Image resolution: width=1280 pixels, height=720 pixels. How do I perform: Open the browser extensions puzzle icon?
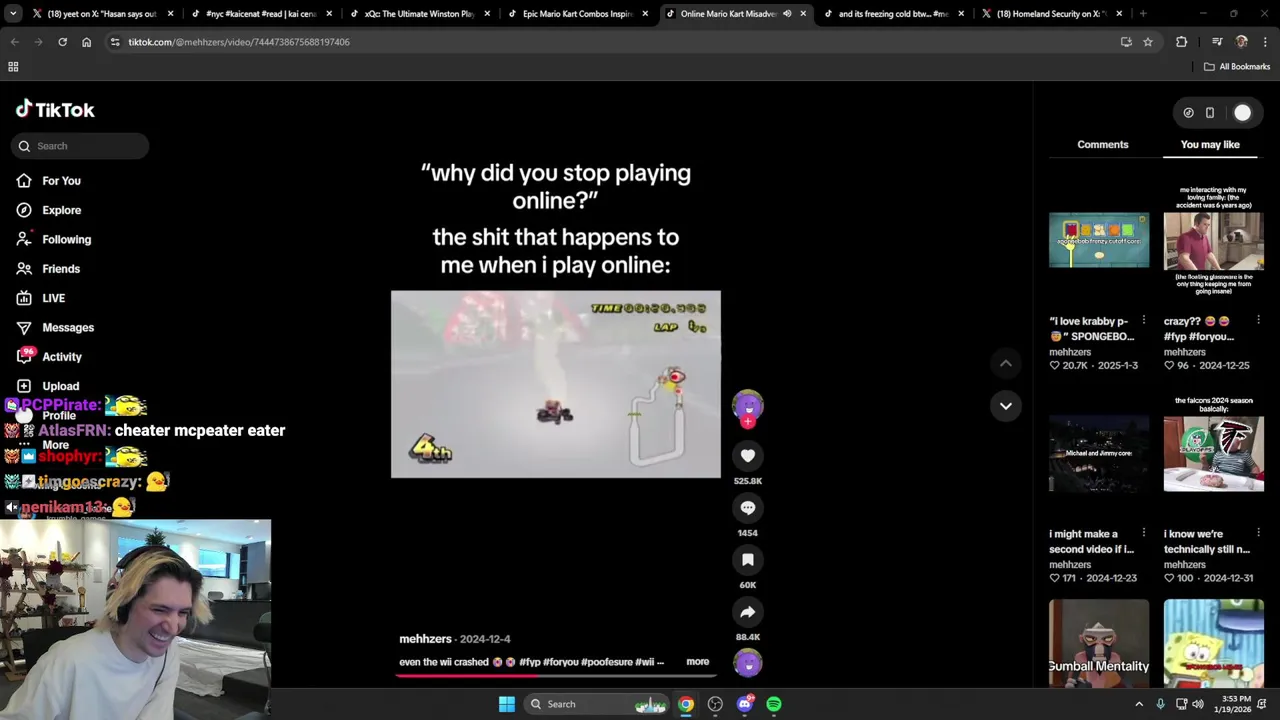[x=1181, y=42]
